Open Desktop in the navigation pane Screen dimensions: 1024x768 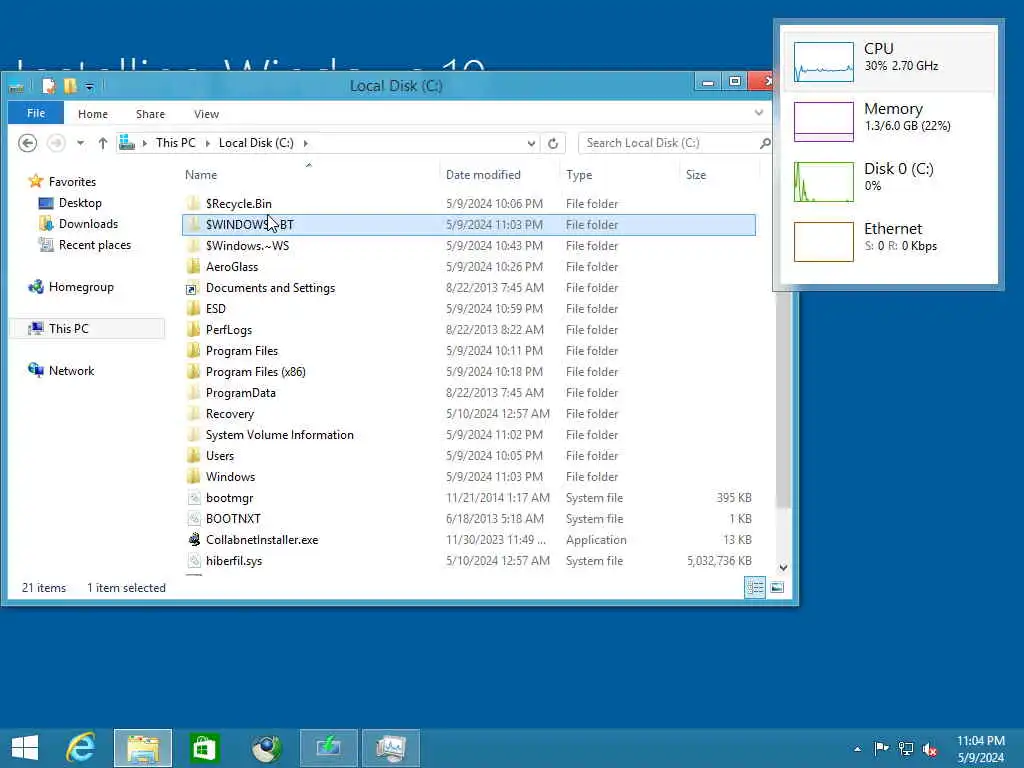80,202
